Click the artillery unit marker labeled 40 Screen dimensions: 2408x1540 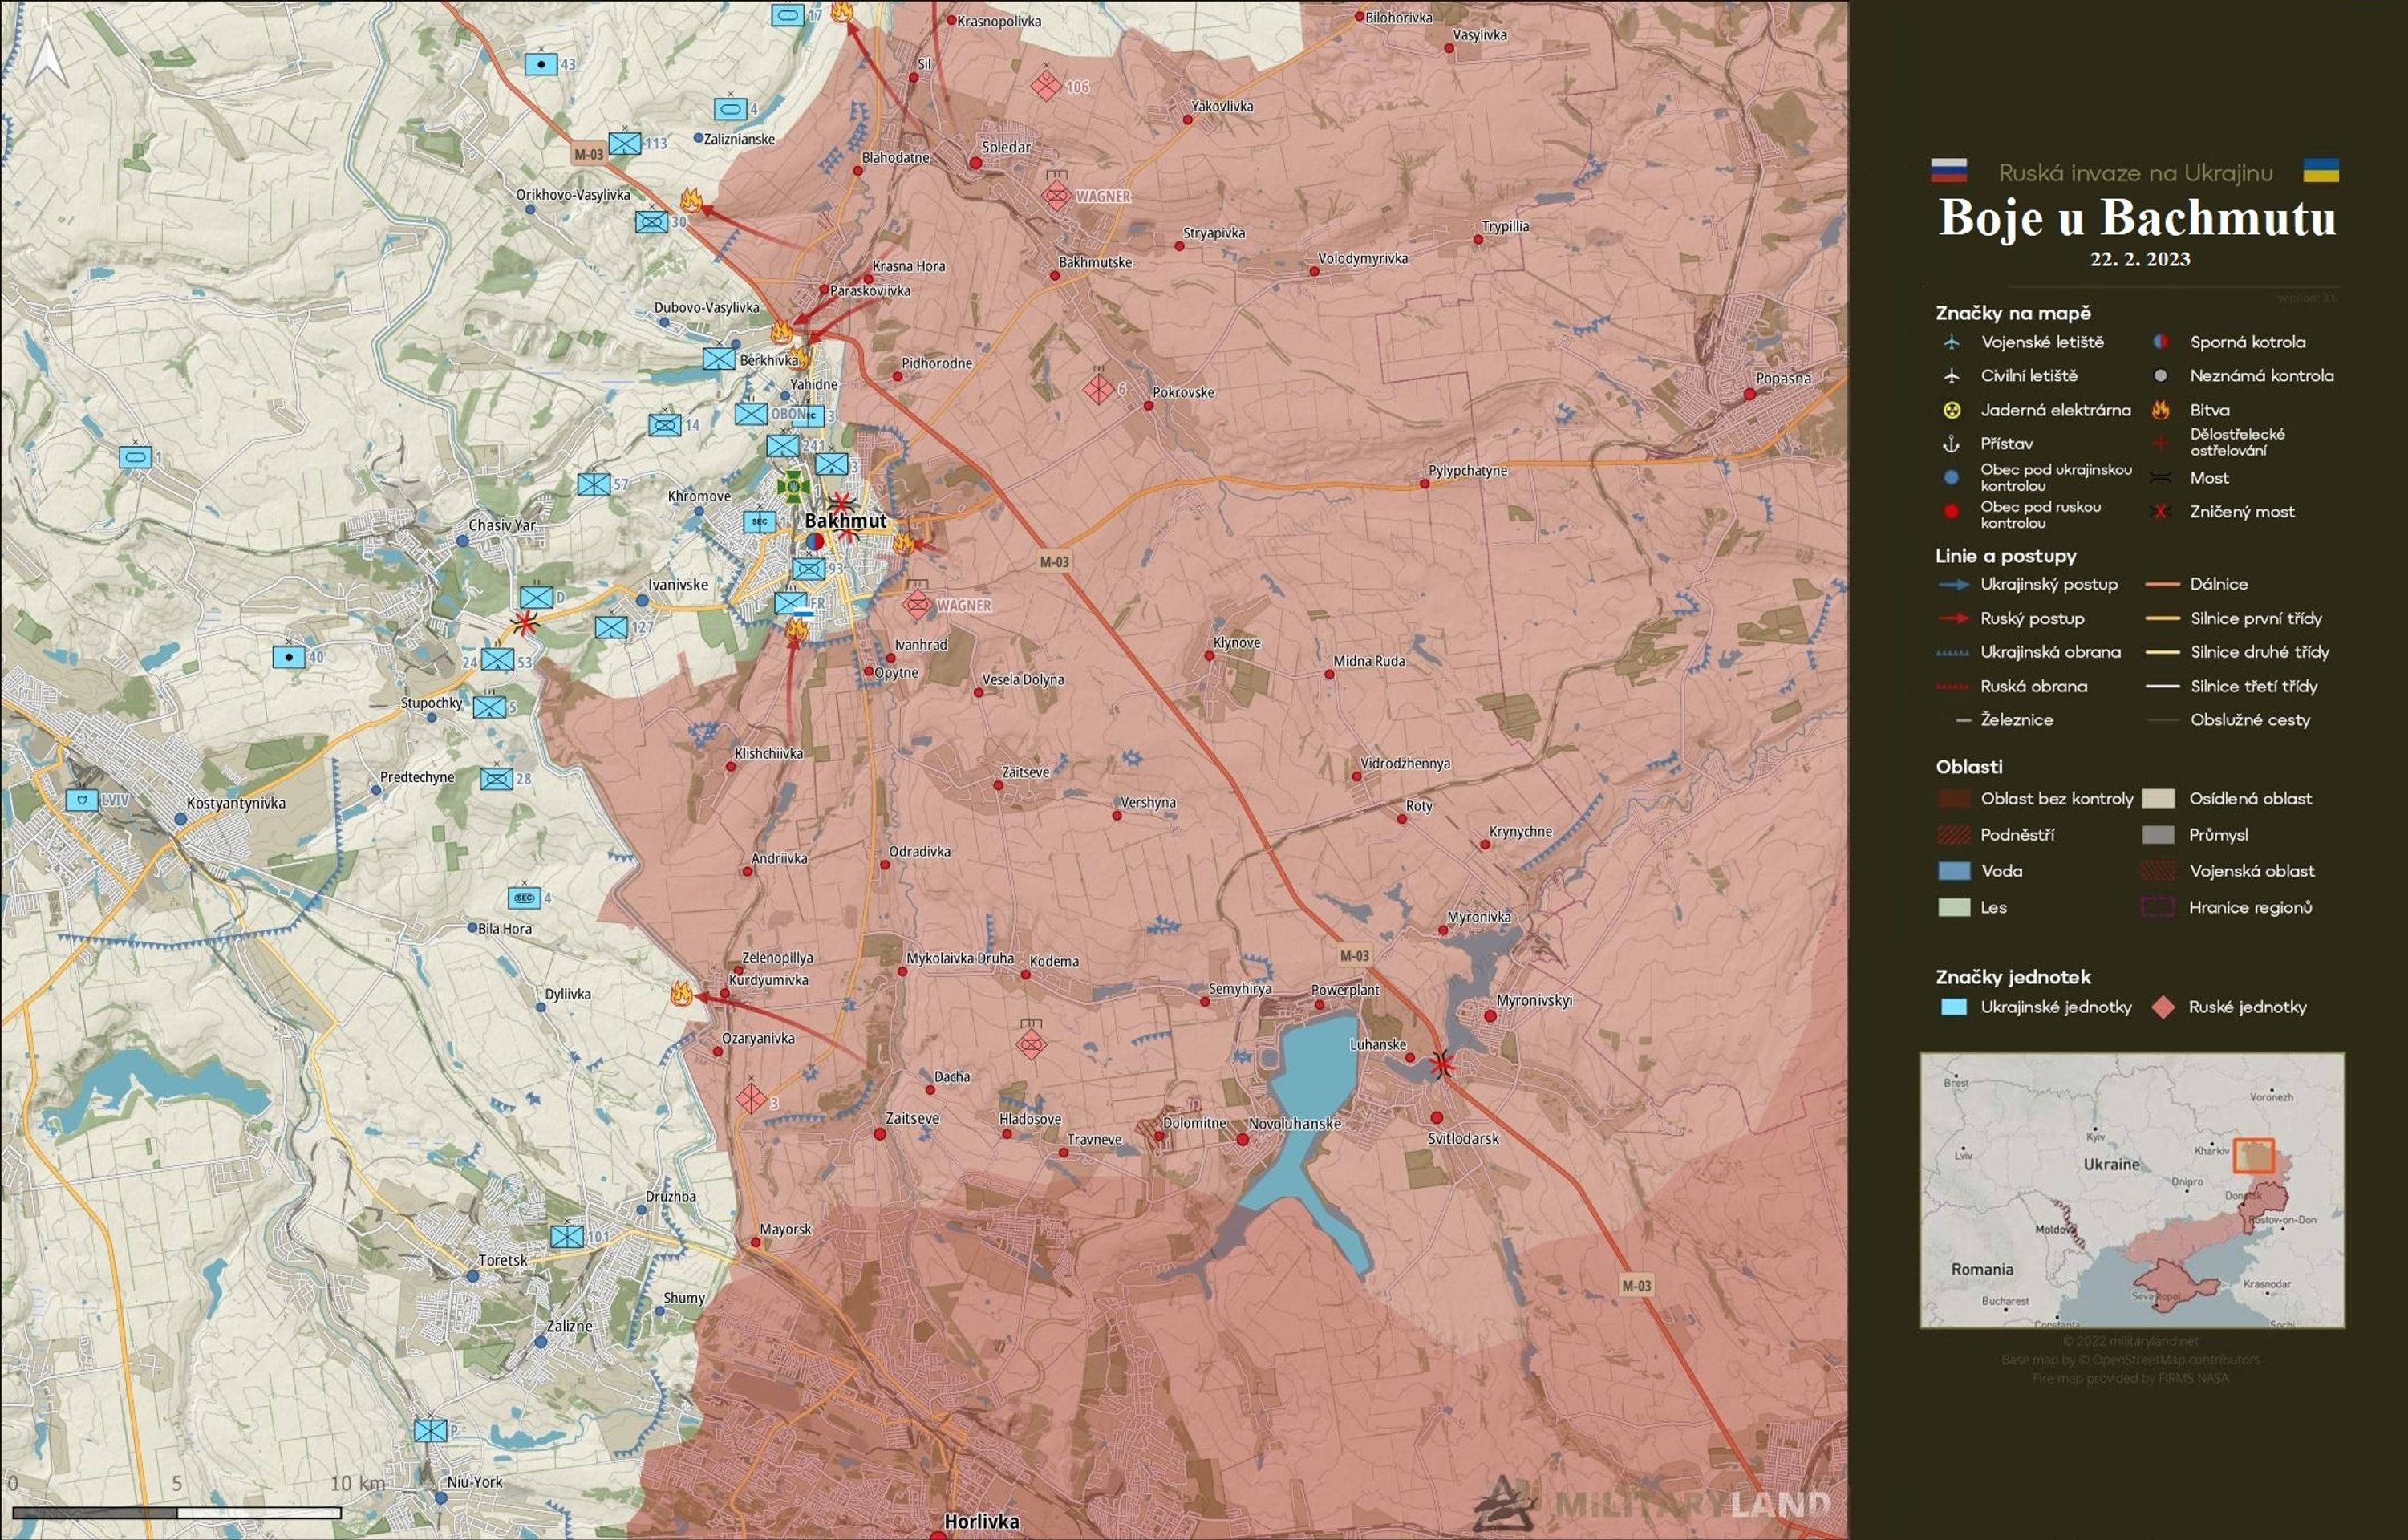(x=289, y=657)
